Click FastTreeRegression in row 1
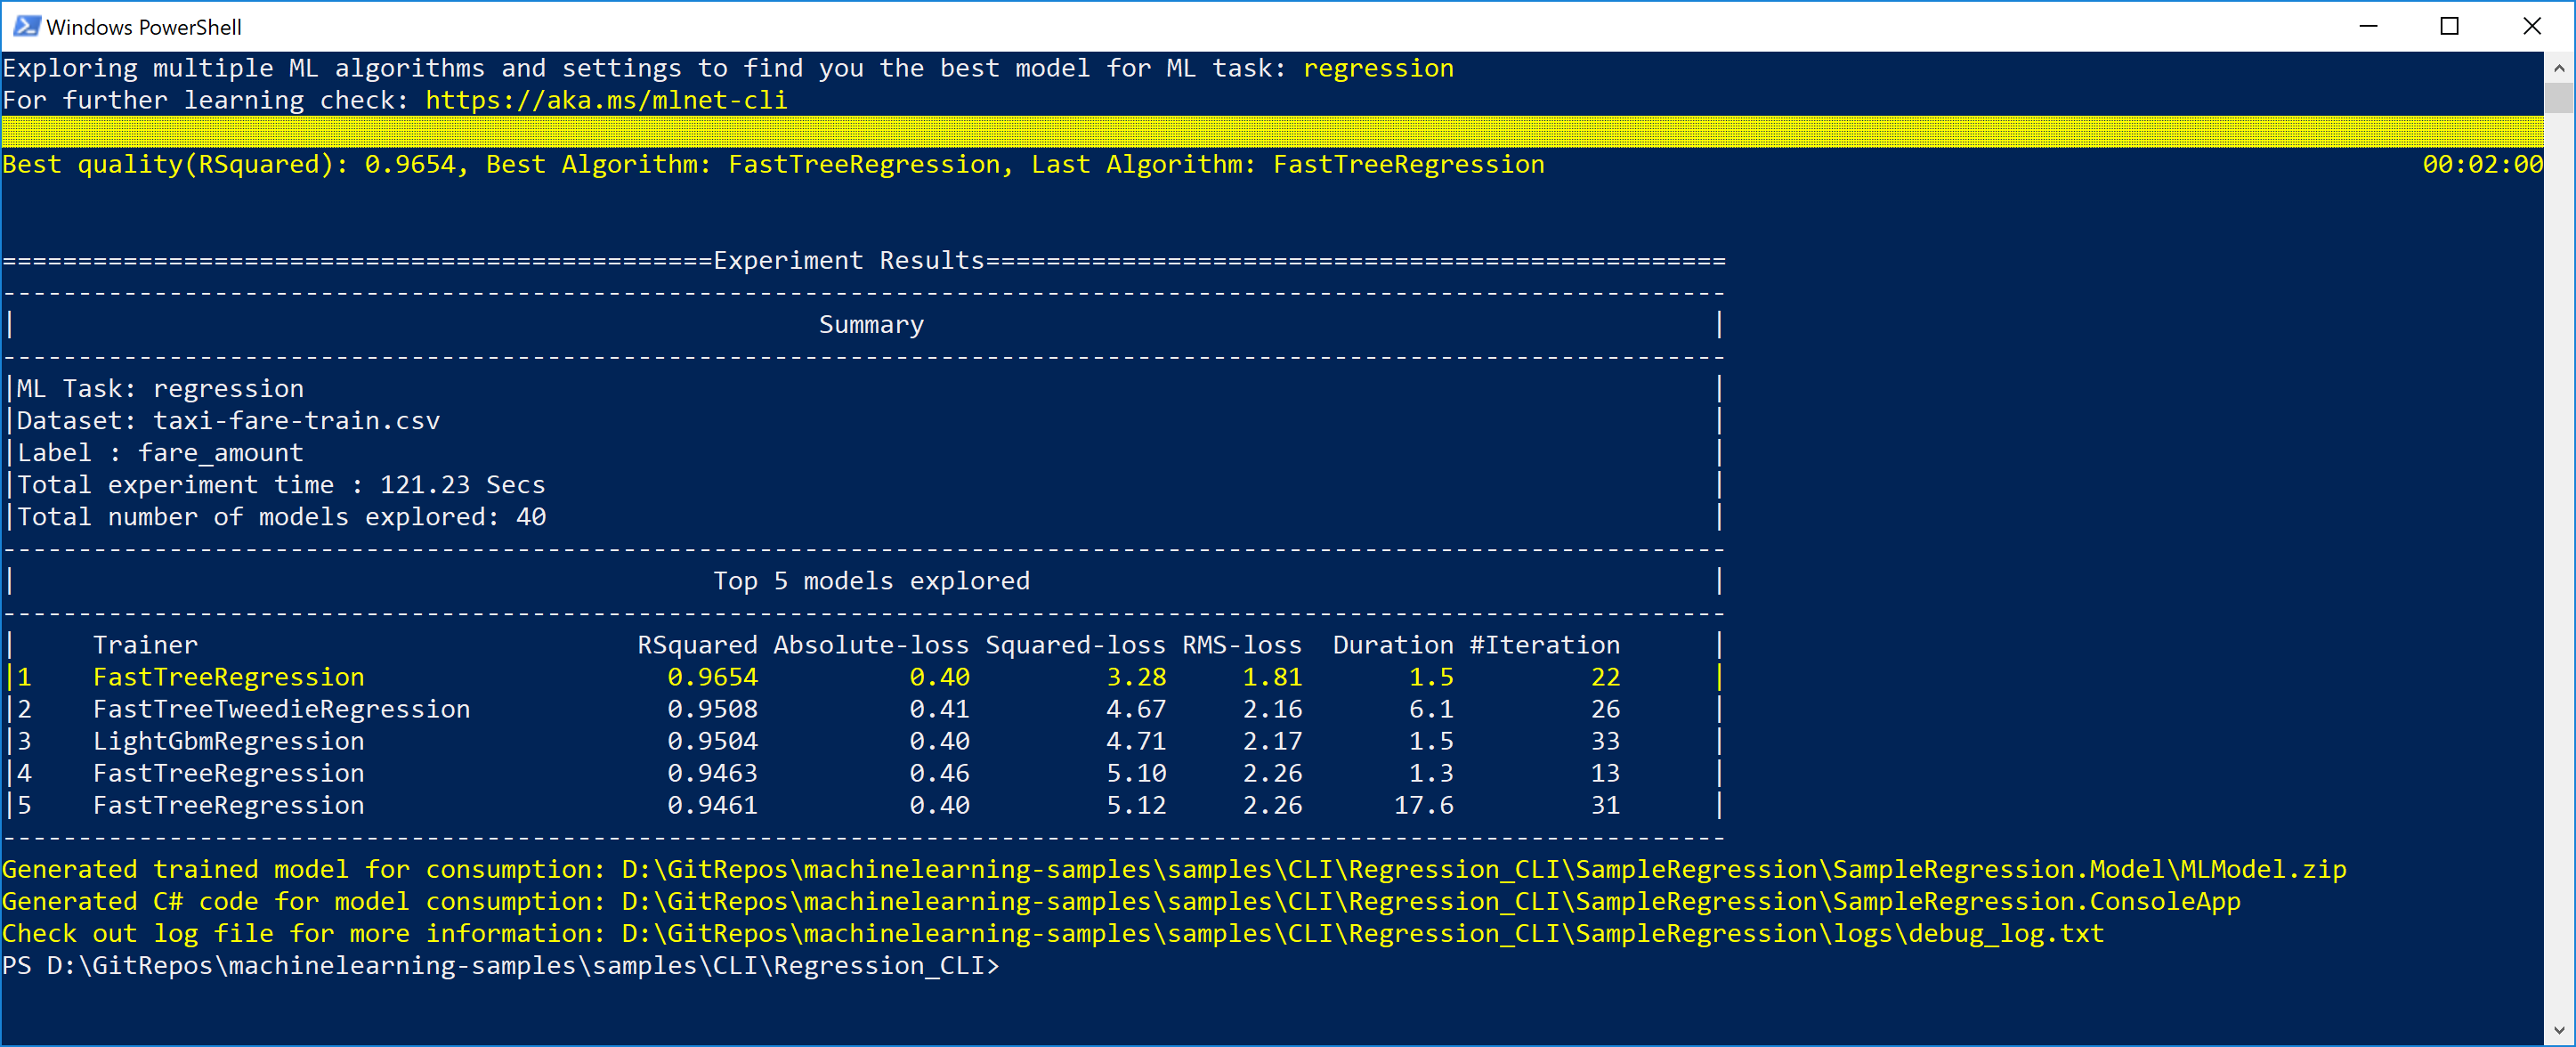 (x=228, y=677)
